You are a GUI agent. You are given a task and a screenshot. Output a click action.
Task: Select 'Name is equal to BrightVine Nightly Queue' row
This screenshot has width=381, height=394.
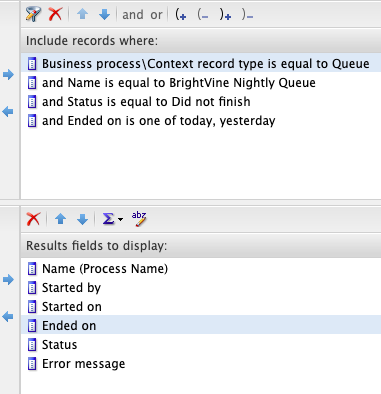(201, 82)
